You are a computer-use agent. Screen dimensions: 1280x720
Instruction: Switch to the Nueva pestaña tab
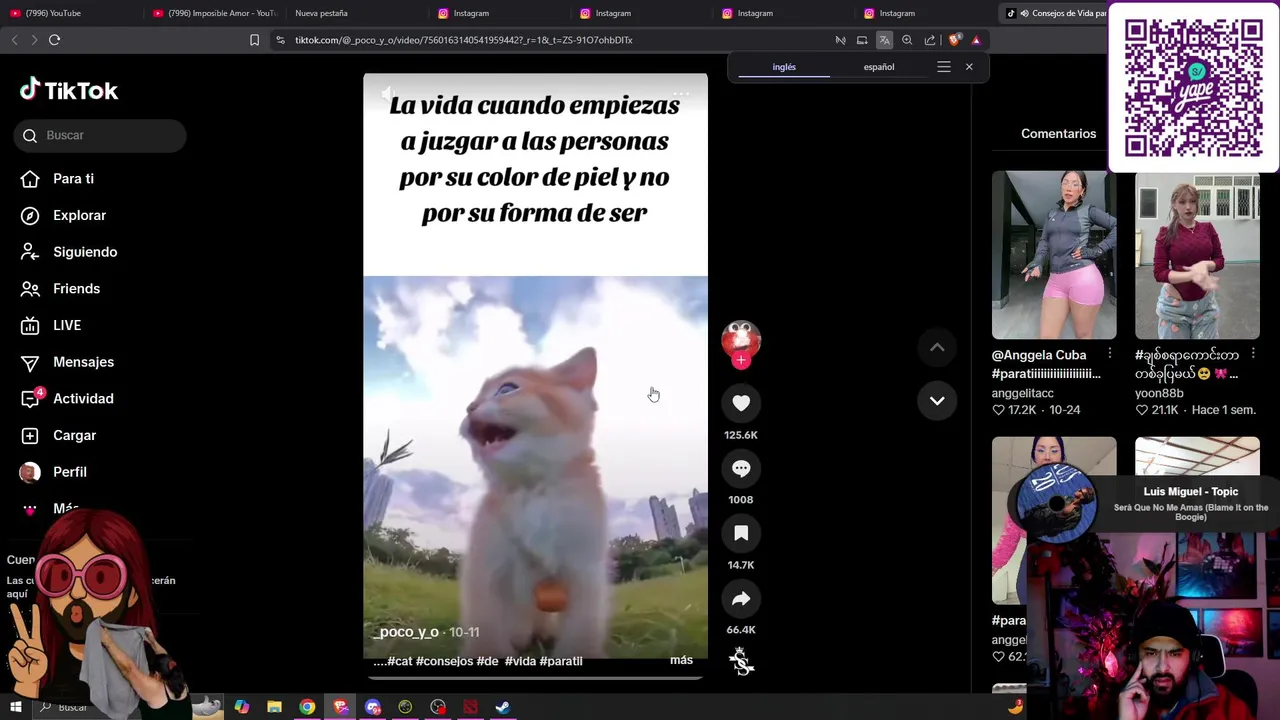tap(321, 13)
